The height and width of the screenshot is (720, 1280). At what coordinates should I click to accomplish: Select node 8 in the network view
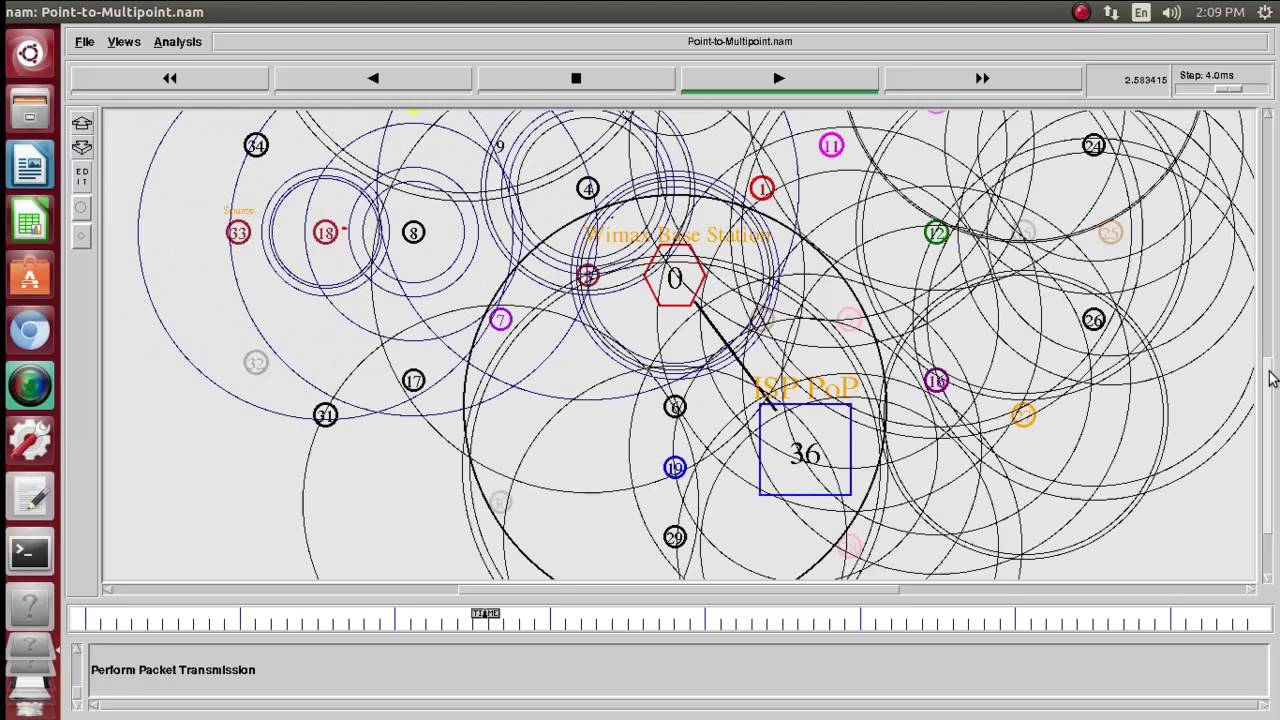coord(413,233)
